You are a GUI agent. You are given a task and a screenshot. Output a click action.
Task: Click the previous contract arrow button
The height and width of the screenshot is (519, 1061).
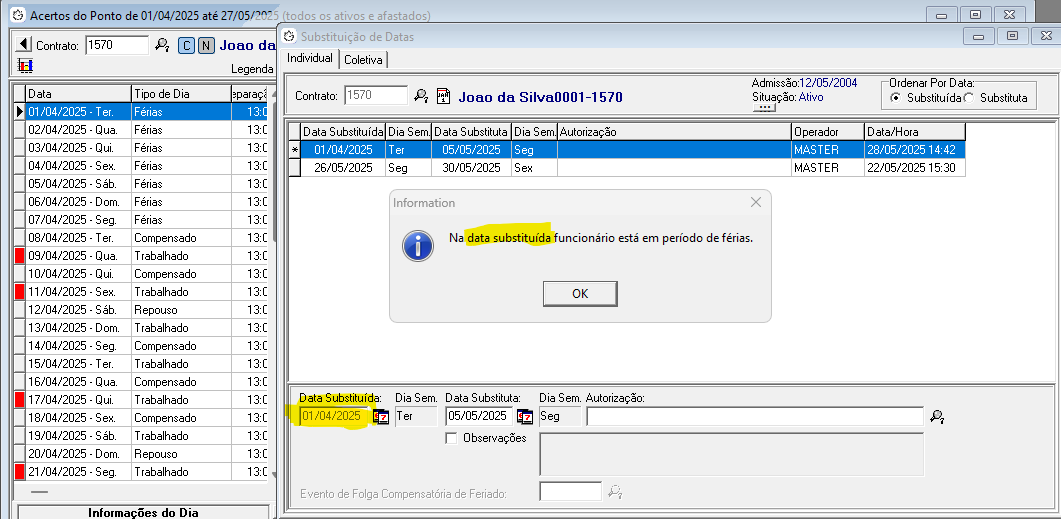[x=23, y=45]
